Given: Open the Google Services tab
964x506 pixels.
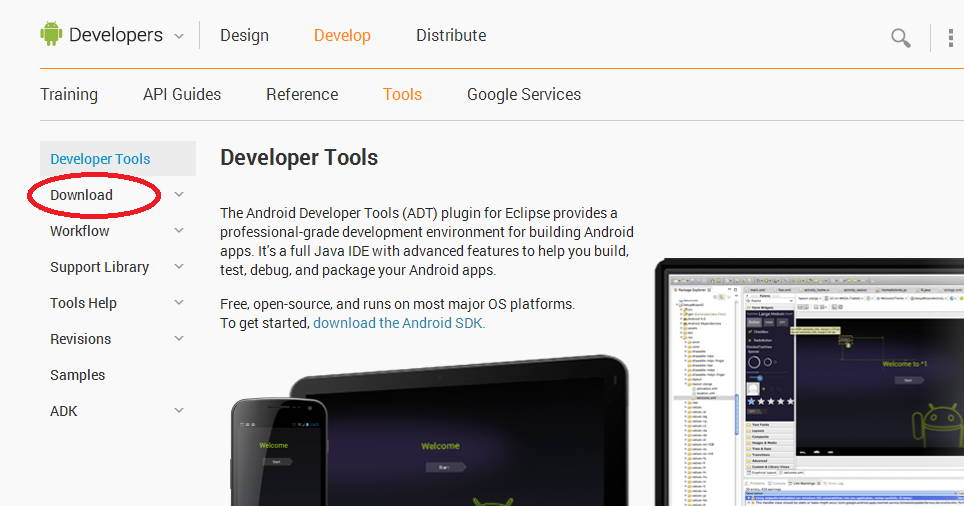Looking at the screenshot, I should click(x=524, y=95).
